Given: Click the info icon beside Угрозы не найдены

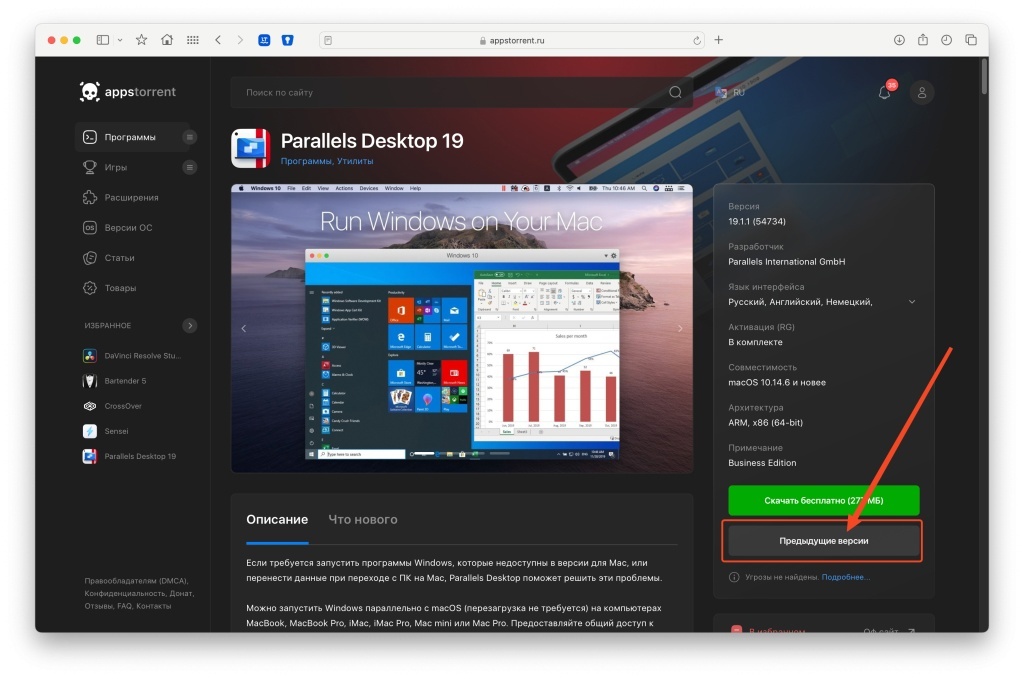Looking at the screenshot, I should click(734, 577).
